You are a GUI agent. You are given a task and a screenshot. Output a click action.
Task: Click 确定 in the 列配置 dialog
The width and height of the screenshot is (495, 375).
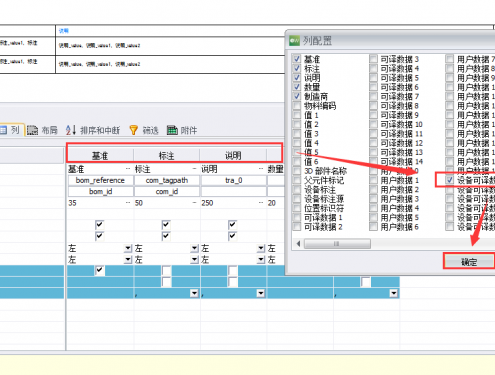tap(469, 262)
